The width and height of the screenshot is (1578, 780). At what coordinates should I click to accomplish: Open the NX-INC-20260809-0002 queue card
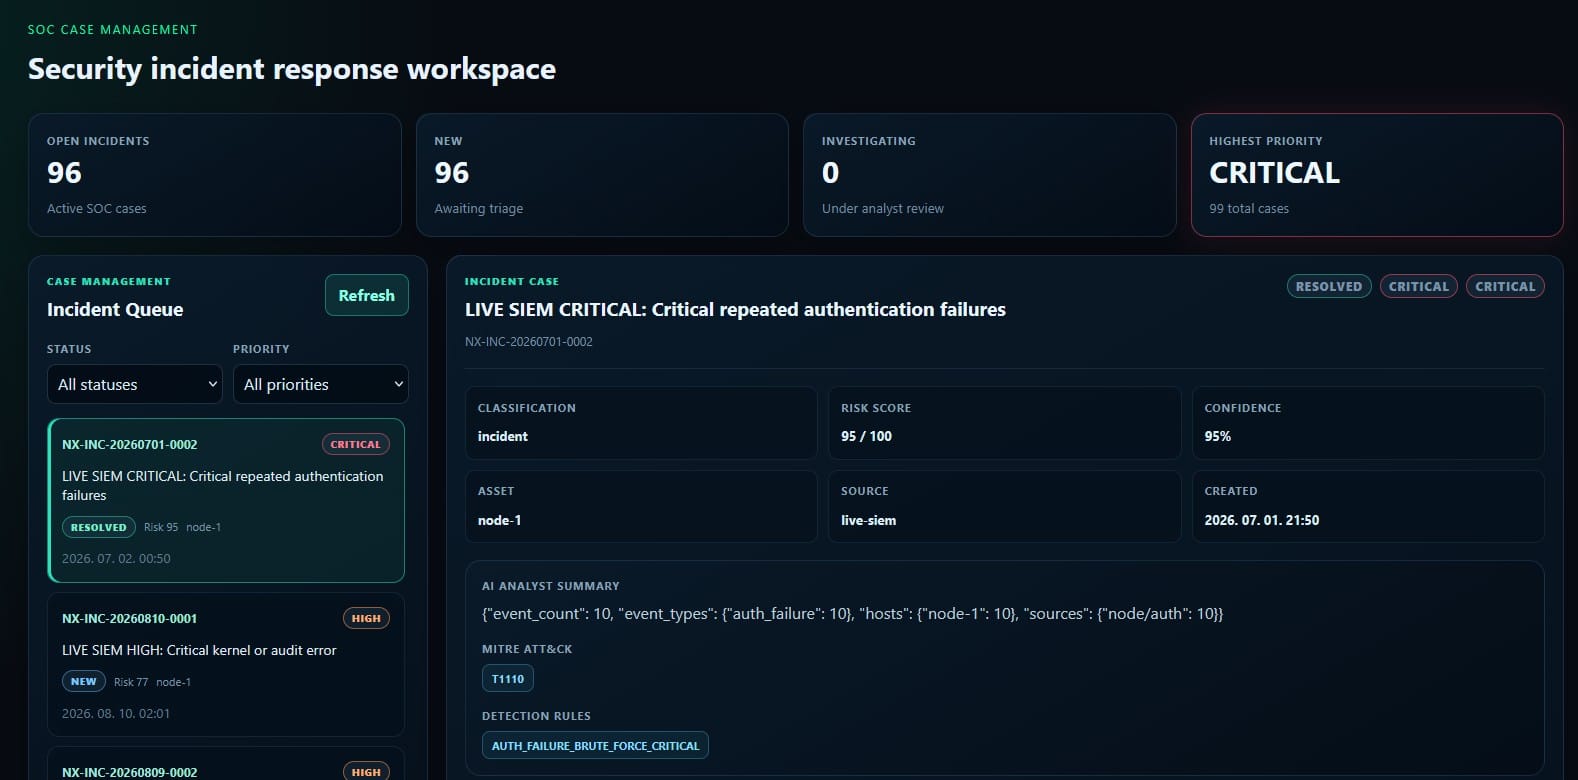(x=226, y=764)
